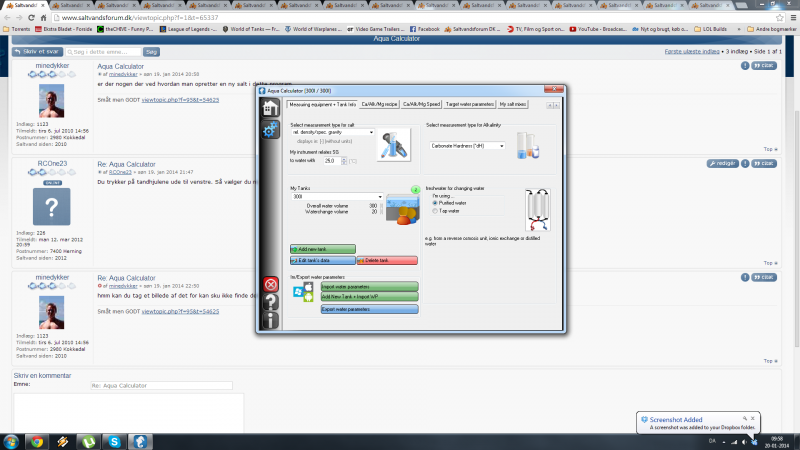Open the gear settings icon in sidebar
The width and height of the screenshot is (800, 450).
(270, 131)
